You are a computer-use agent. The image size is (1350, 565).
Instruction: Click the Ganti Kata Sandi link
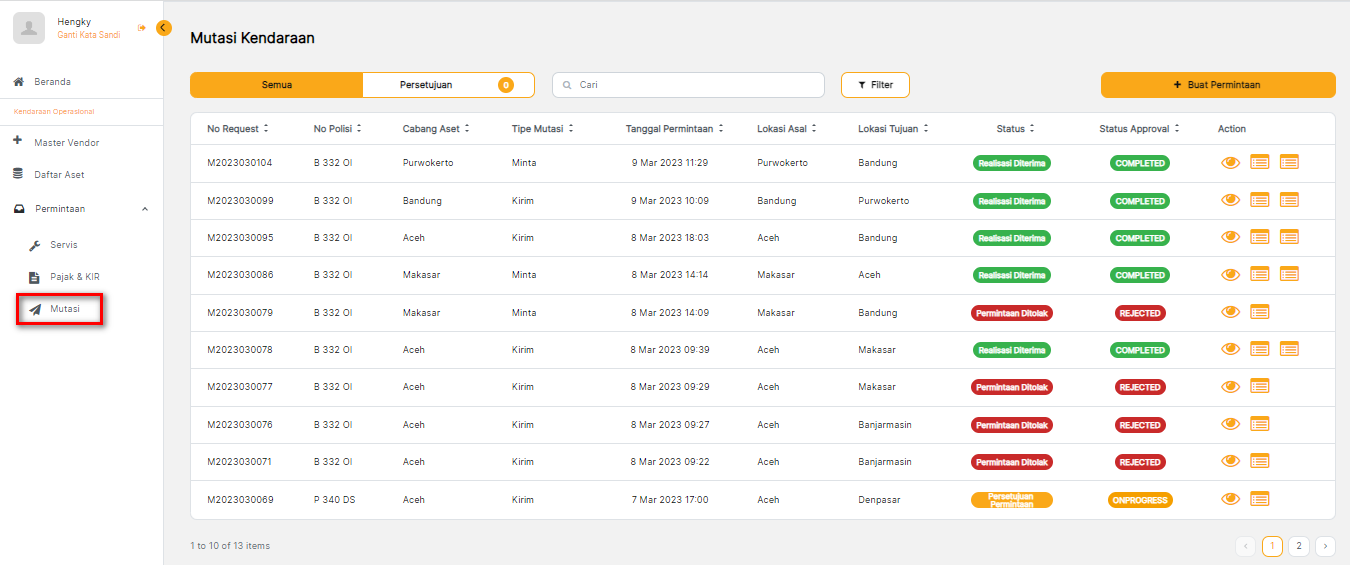88,35
